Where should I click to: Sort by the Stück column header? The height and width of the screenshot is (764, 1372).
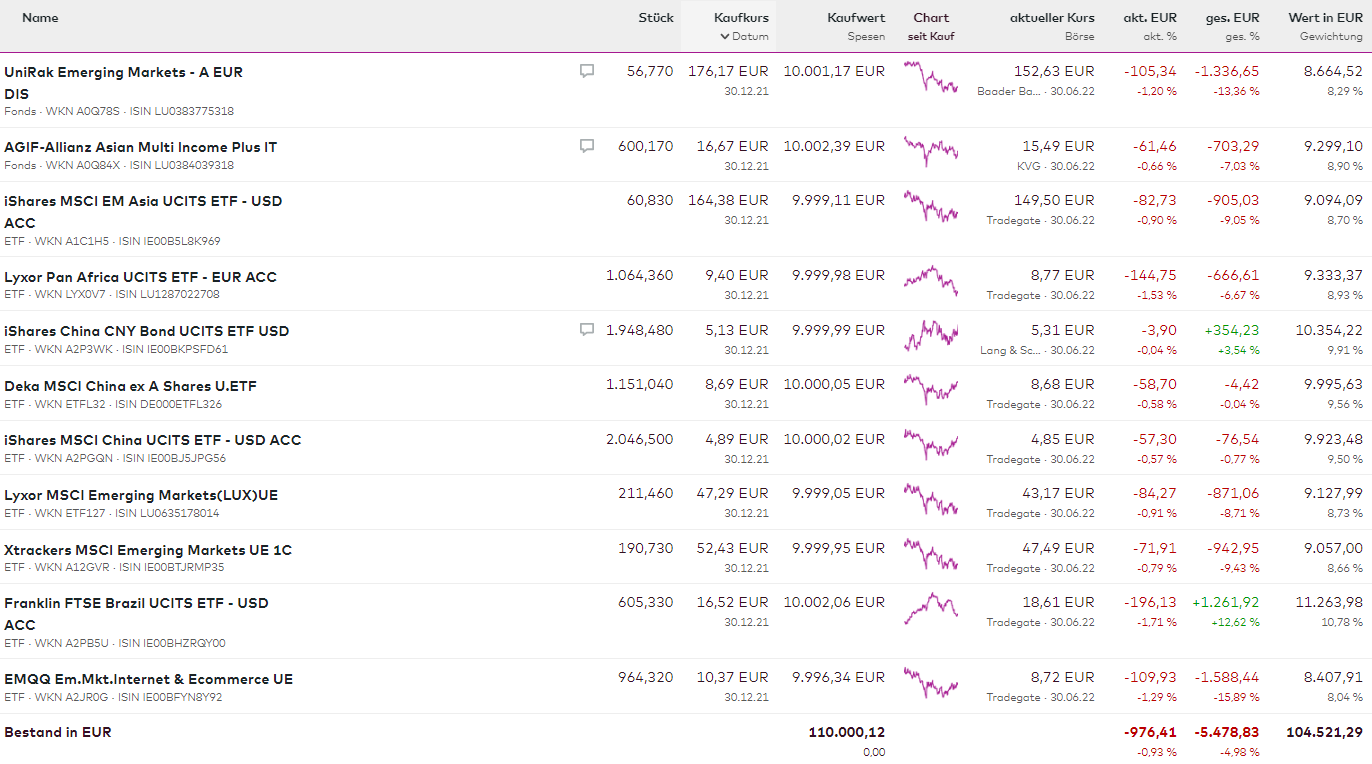point(656,18)
